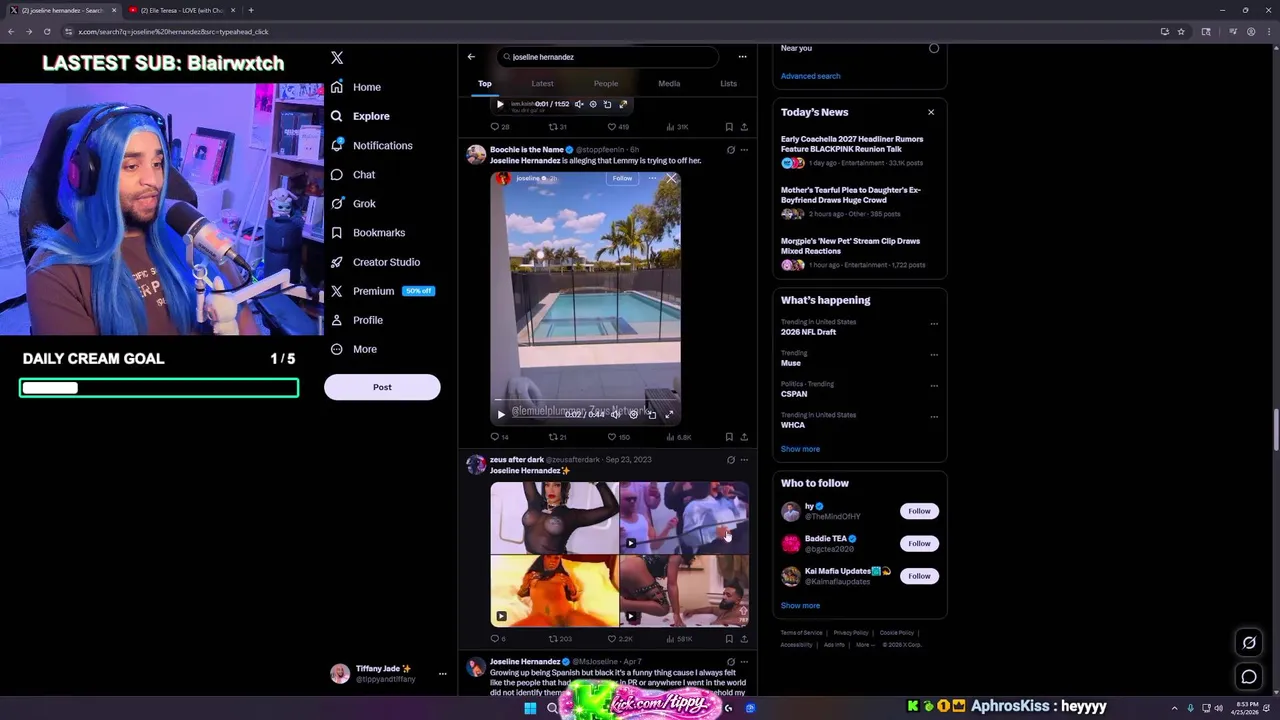Open more options on Boochie's post

(743, 150)
